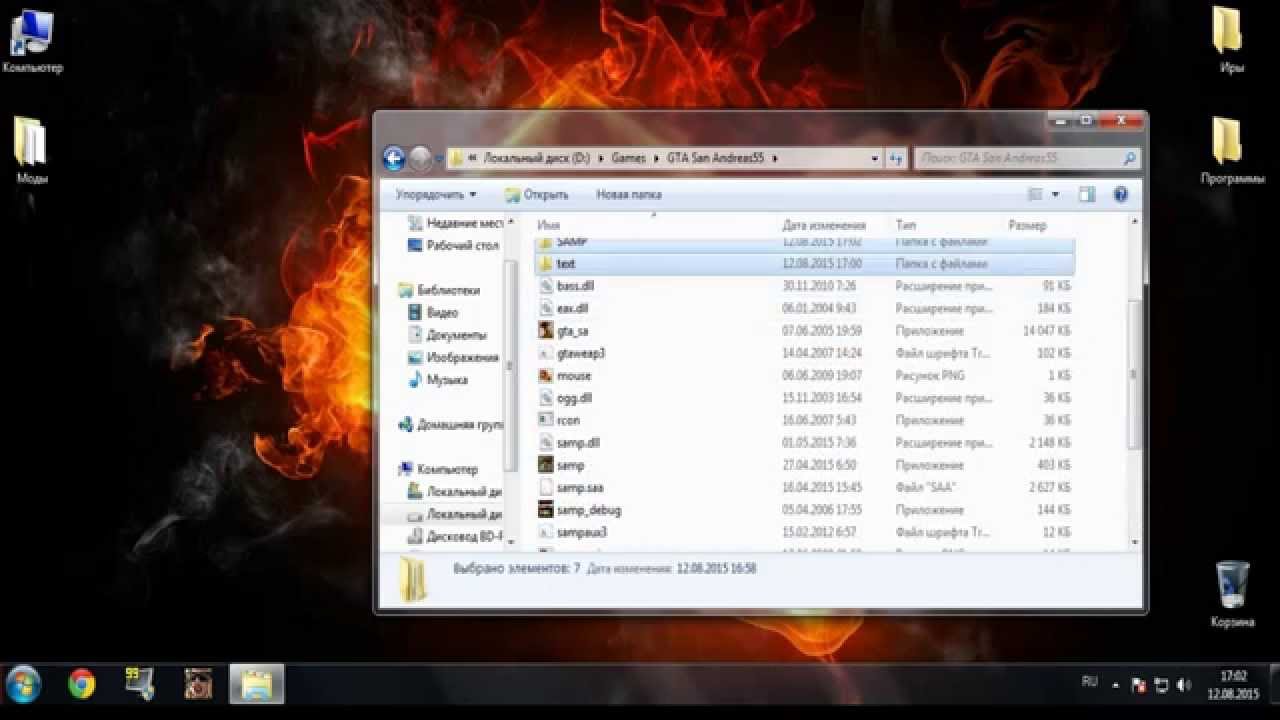
Task: Click the Windows Start button
Action: pyautogui.click(x=23, y=685)
